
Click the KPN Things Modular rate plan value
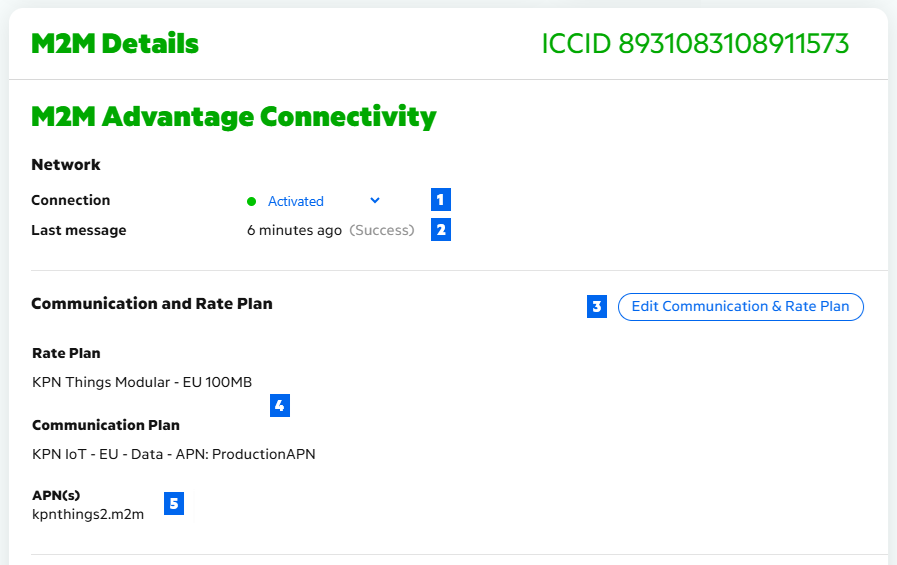point(142,381)
